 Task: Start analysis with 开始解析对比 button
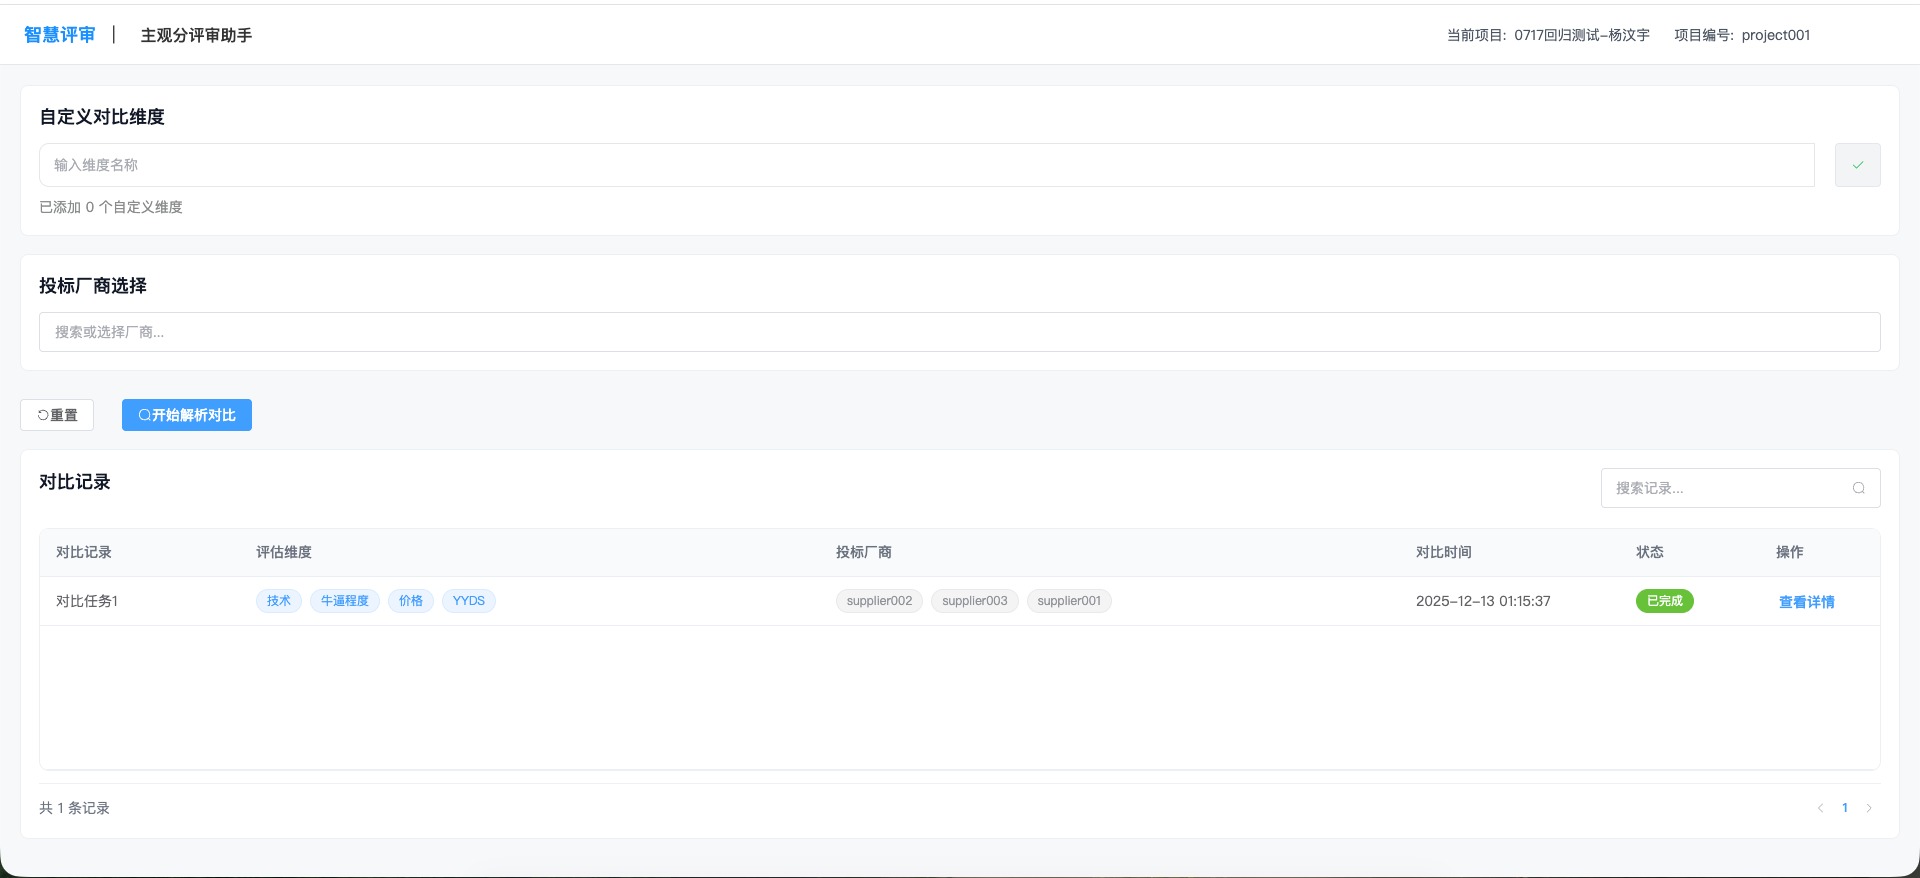[187, 415]
